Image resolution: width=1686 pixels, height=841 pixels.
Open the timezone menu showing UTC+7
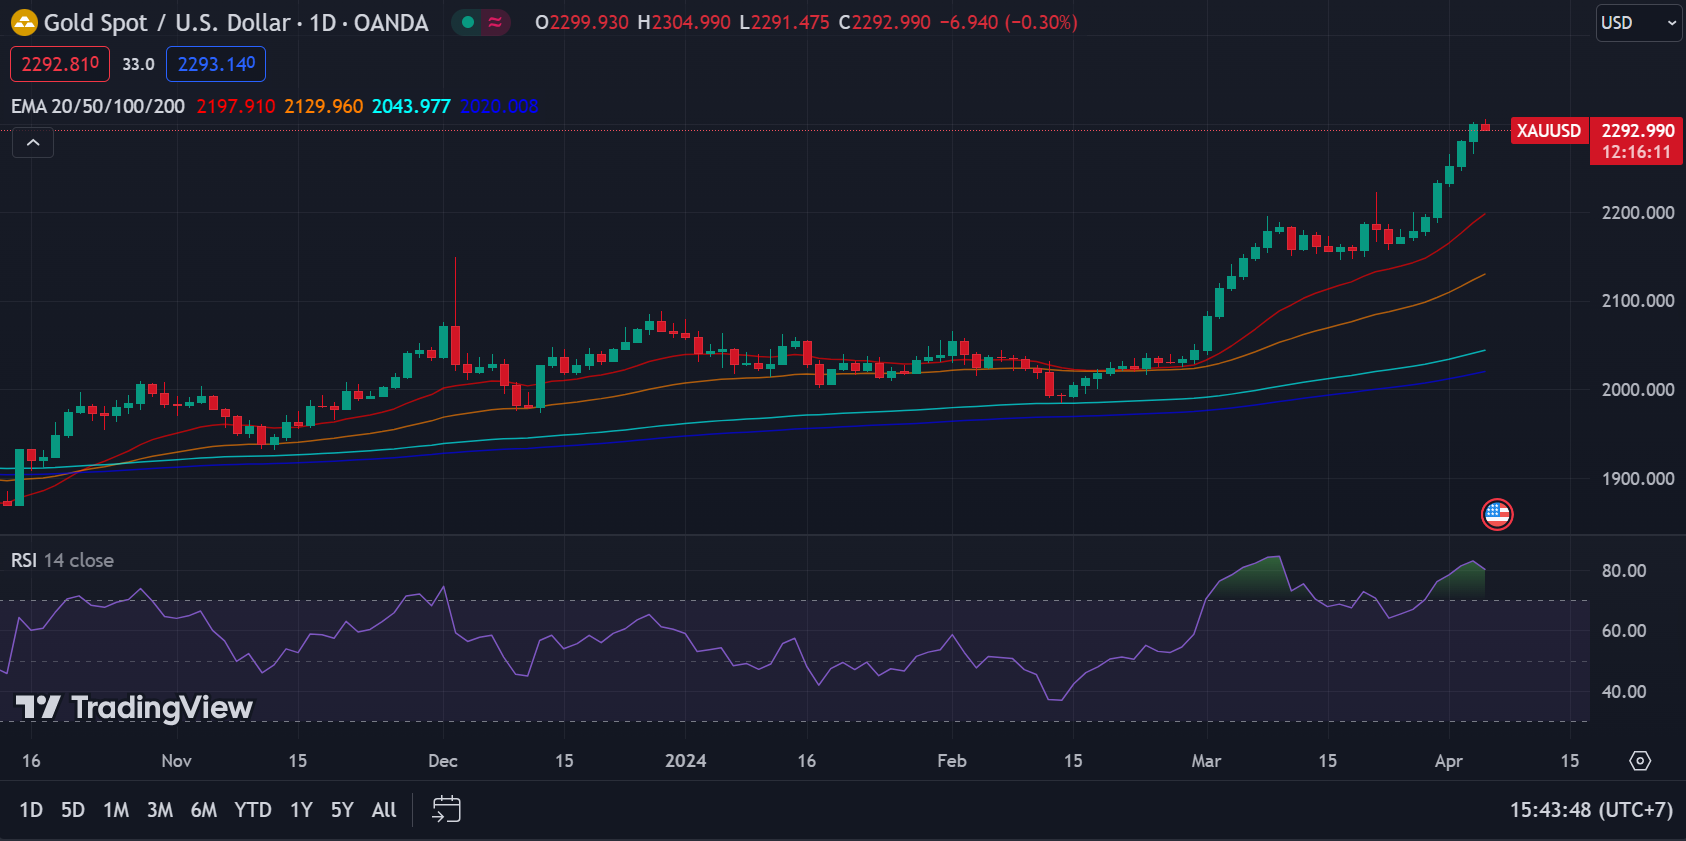click(1590, 809)
